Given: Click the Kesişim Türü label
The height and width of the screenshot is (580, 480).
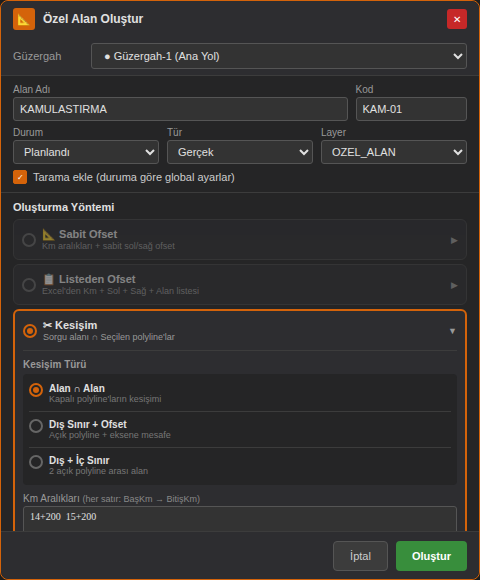Looking at the screenshot, I should (55, 364).
